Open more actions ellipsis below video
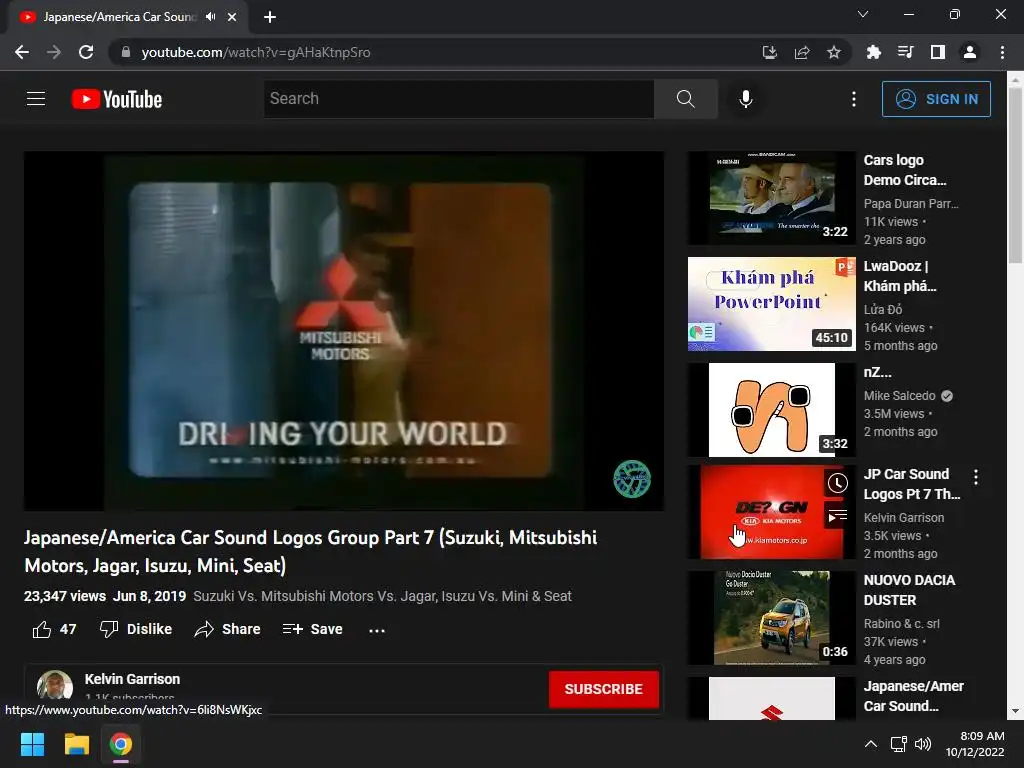This screenshot has height=768, width=1024. tap(377, 630)
